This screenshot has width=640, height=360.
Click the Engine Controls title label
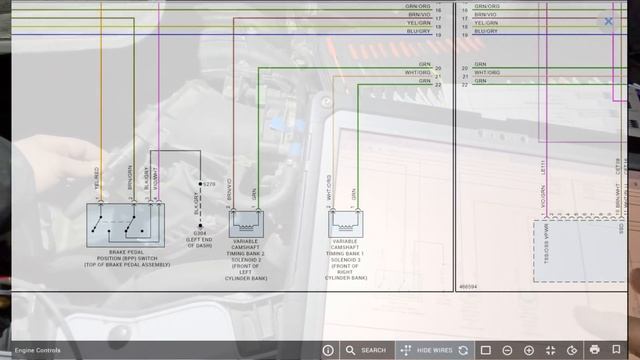pyautogui.click(x=38, y=350)
